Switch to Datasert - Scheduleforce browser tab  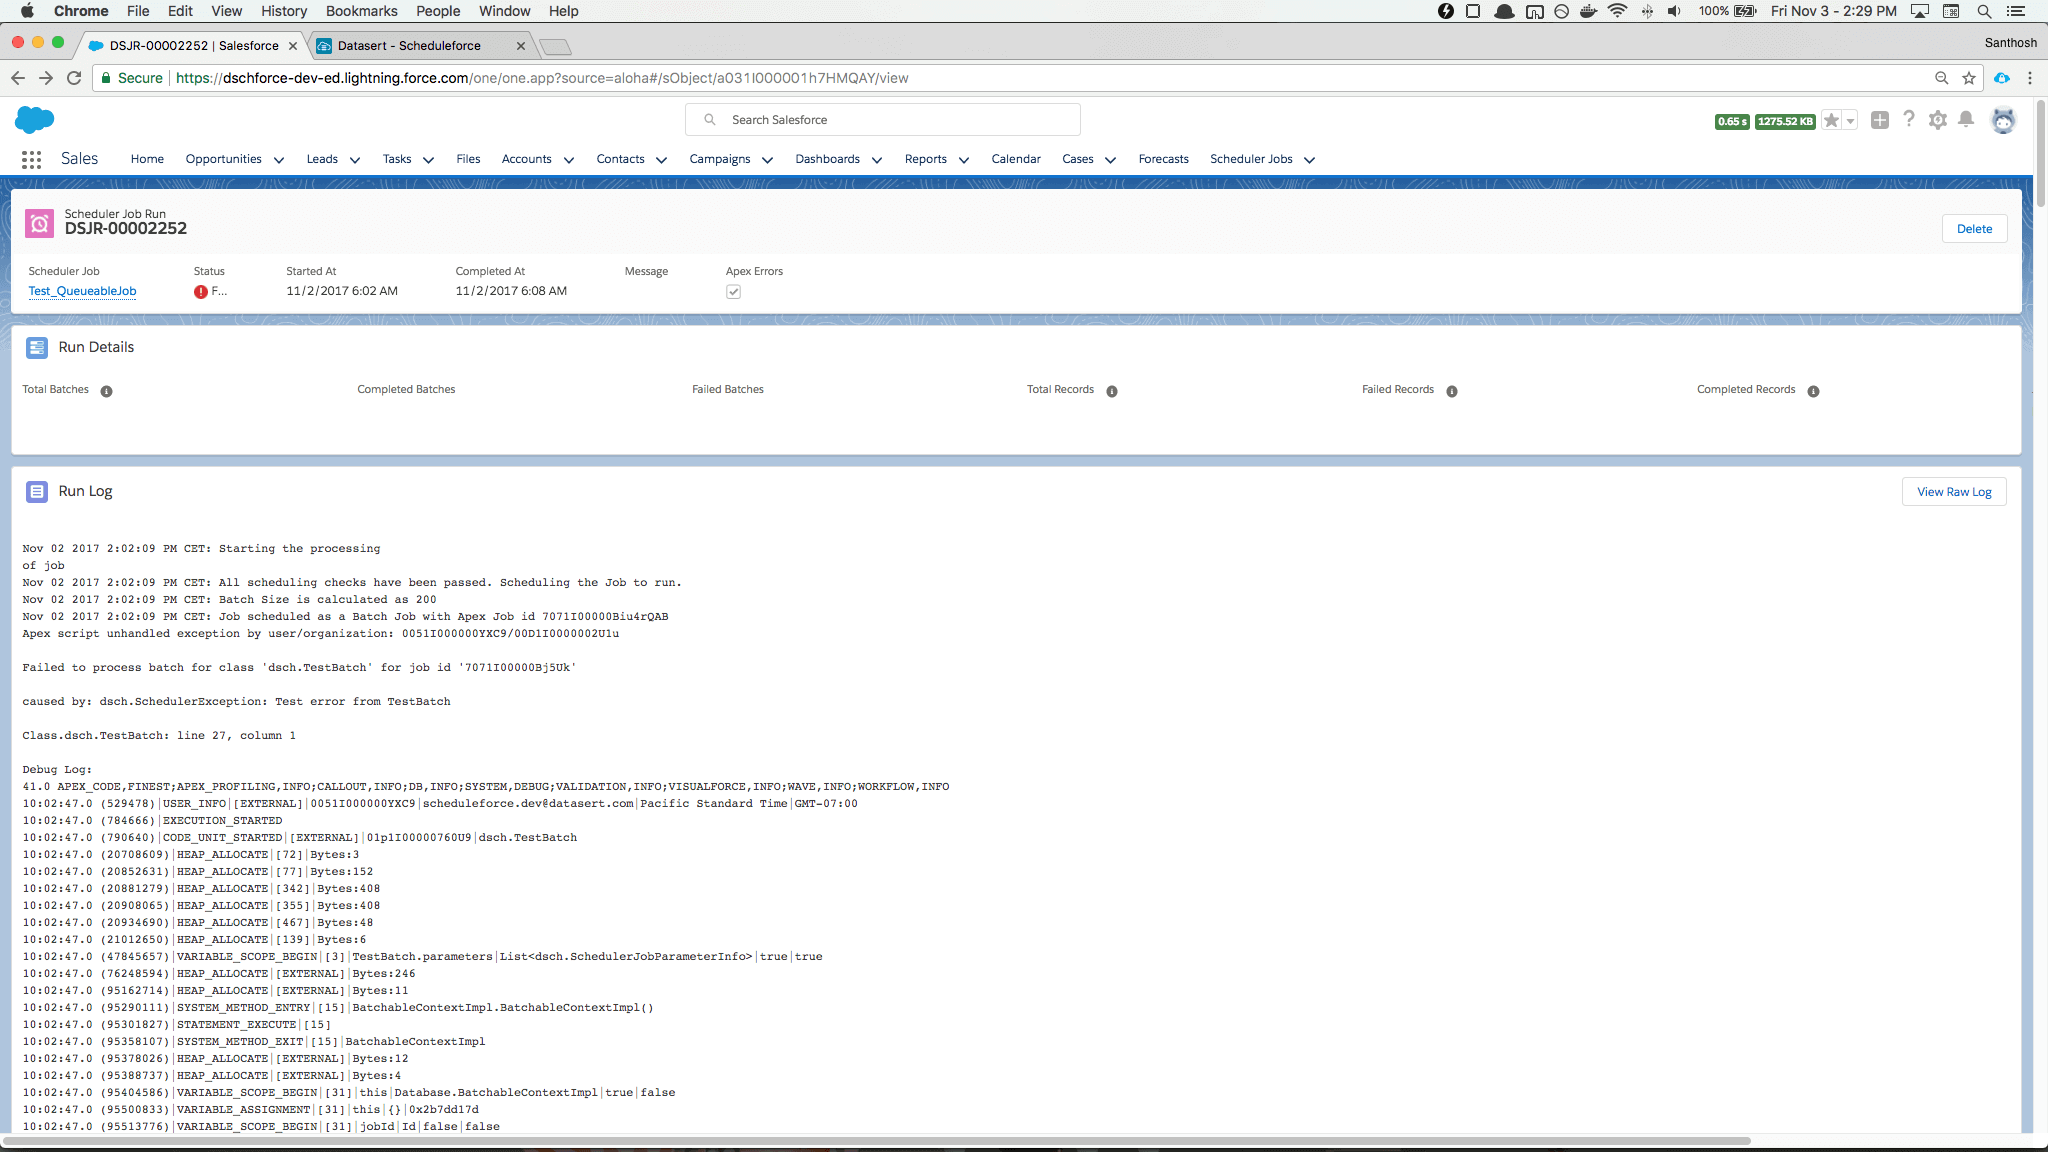(x=410, y=46)
